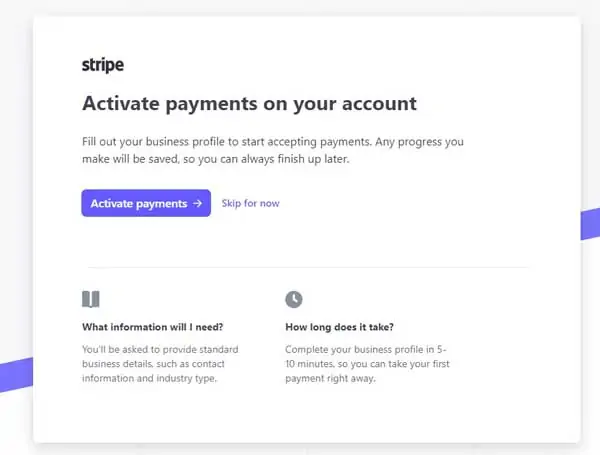Click the horizontal divider line in the card
The image size is (600, 455).
(308, 267)
